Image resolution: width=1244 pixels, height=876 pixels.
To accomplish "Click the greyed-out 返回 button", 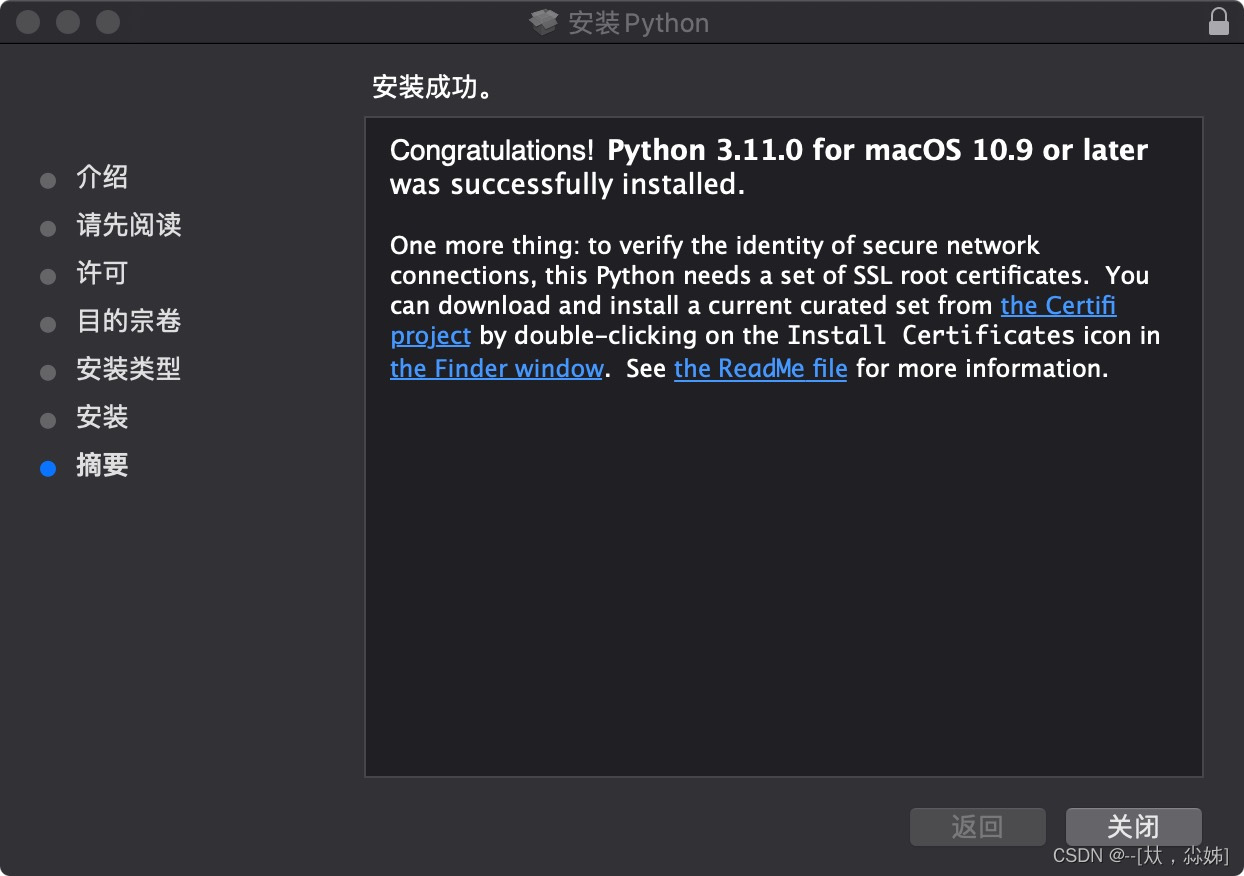I will pyautogui.click(x=977, y=827).
